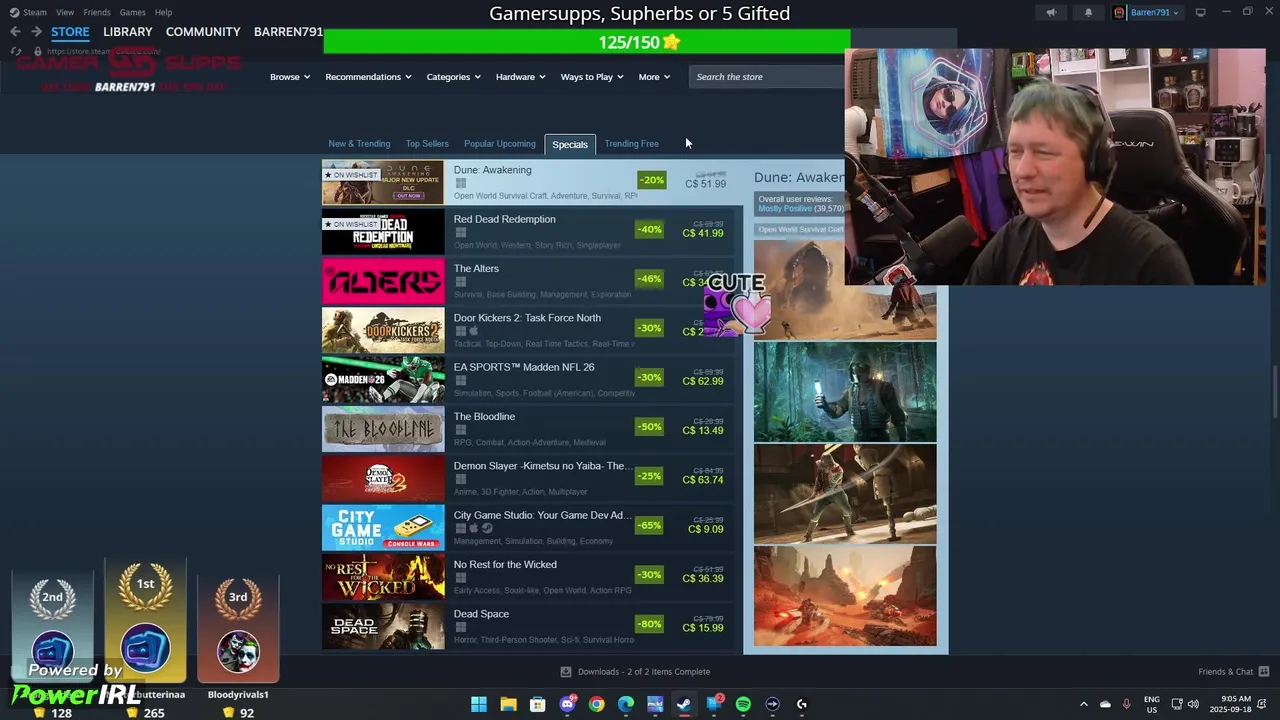Open Google Chrome from the taskbar
Viewport: 1280px width, 720px height.
click(x=597, y=704)
